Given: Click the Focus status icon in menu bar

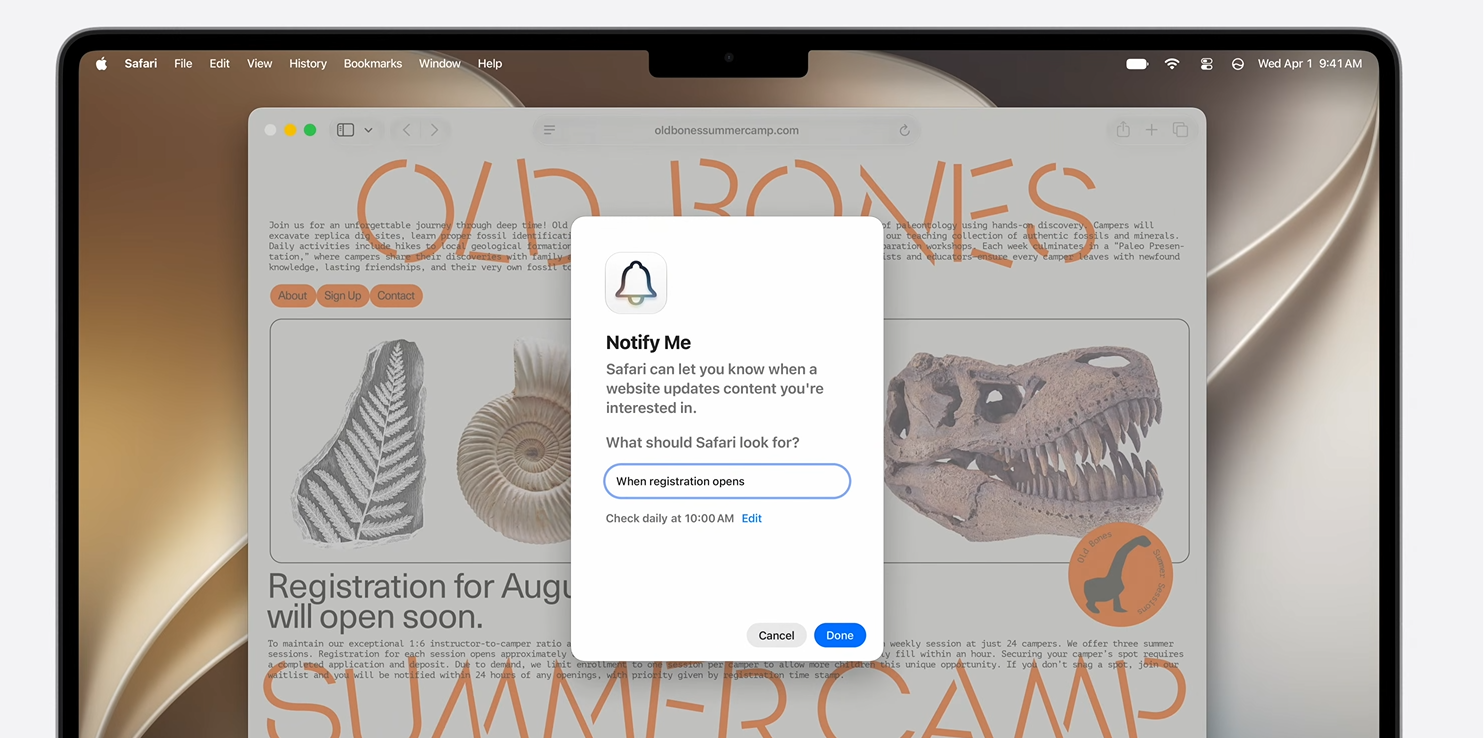Looking at the screenshot, I should pos(1238,64).
